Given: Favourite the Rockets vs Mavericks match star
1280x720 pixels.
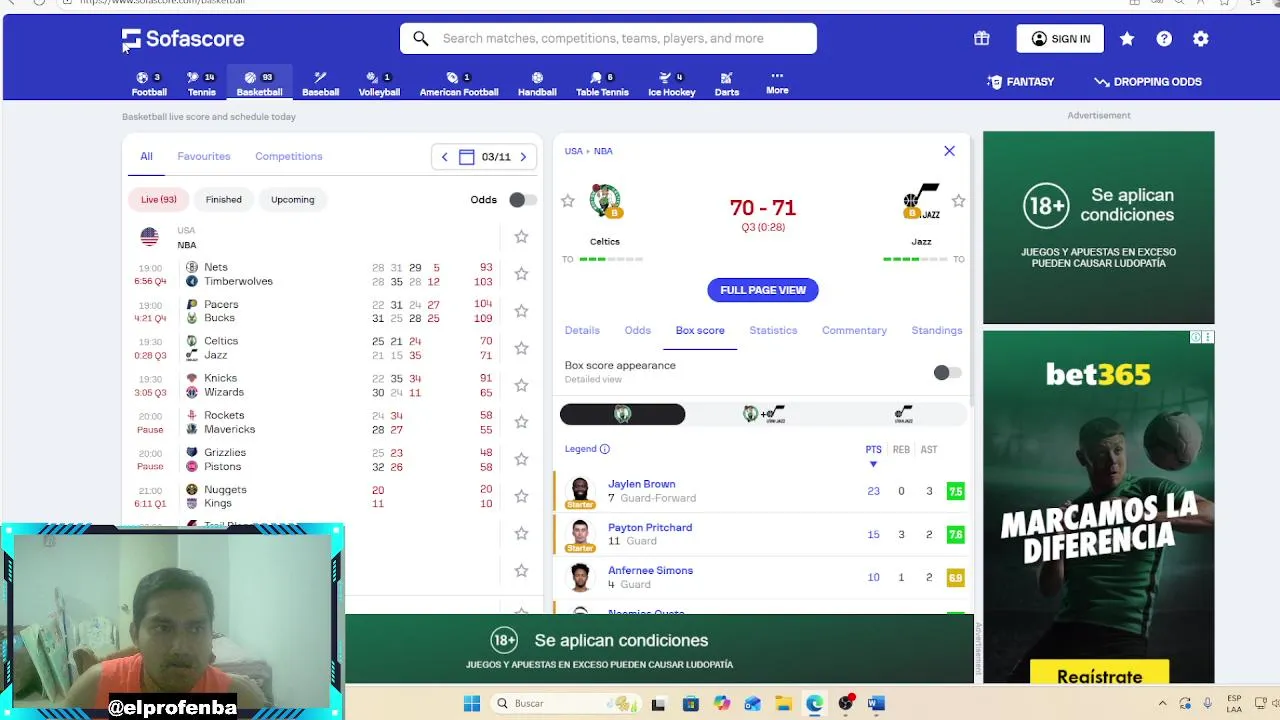Looking at the screenshot, I should tap(521, 422).
